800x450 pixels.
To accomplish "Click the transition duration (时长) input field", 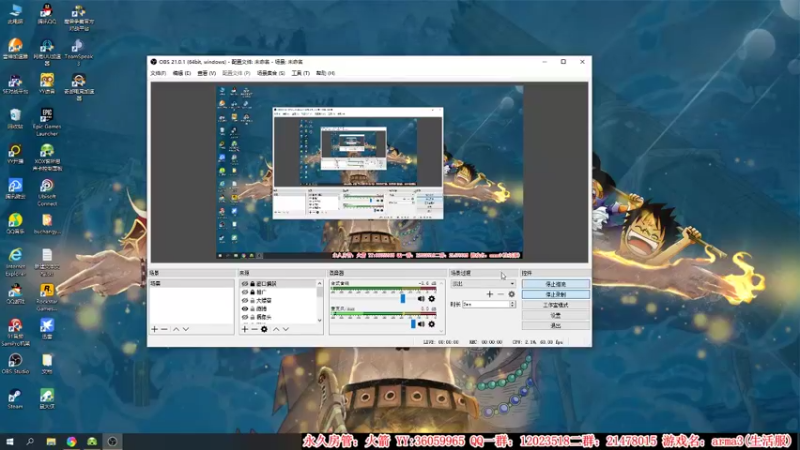I will pos(486,304).
